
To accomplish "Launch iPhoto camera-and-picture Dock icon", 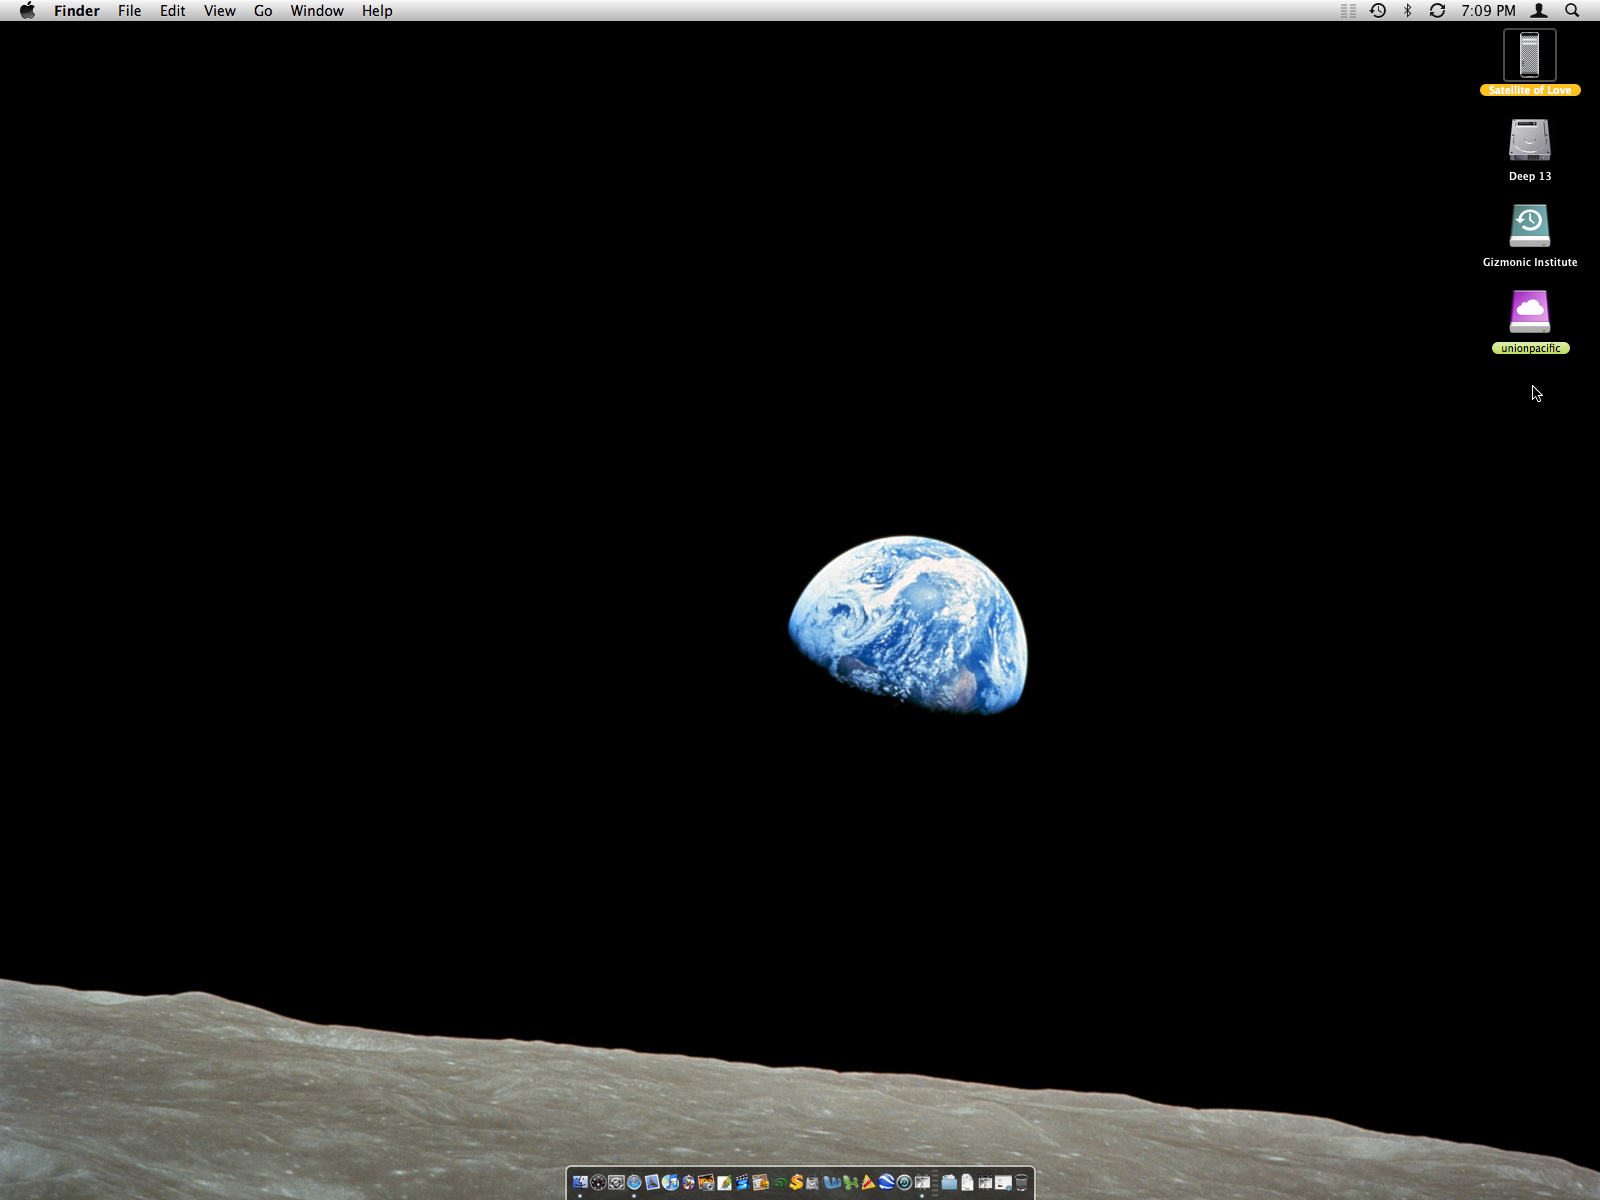I will pos(706,1182).
